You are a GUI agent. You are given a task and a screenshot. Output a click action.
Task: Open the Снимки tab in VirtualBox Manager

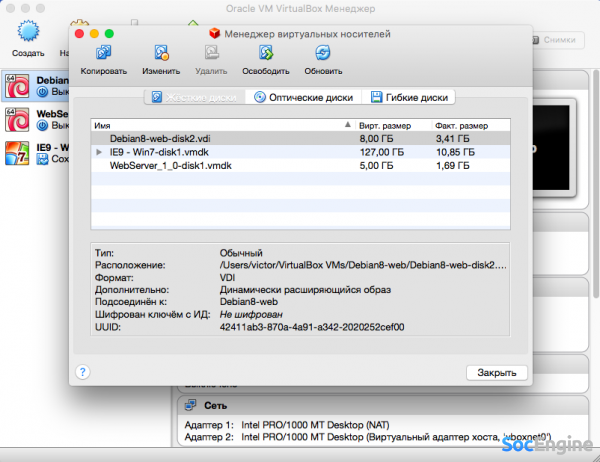tap(558, 40)
